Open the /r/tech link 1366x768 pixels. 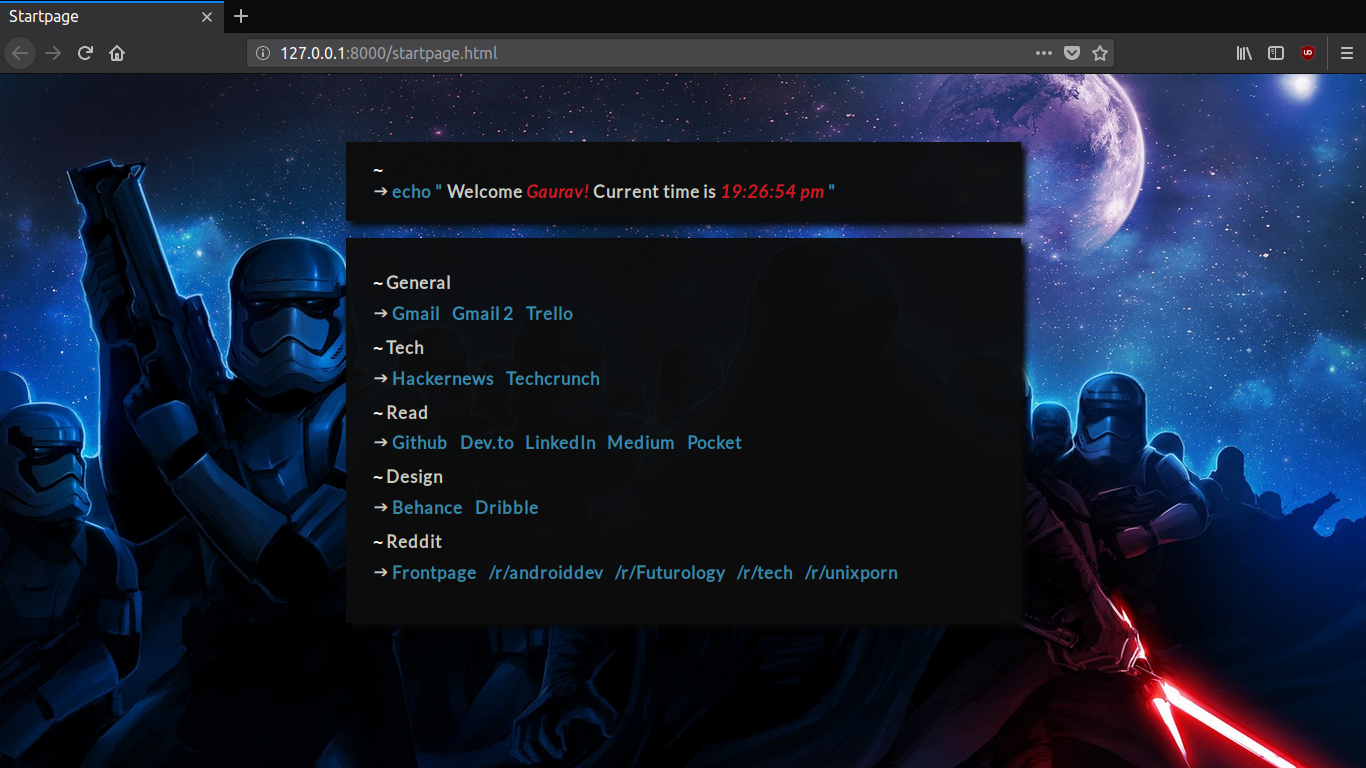(x=765, y=573)
